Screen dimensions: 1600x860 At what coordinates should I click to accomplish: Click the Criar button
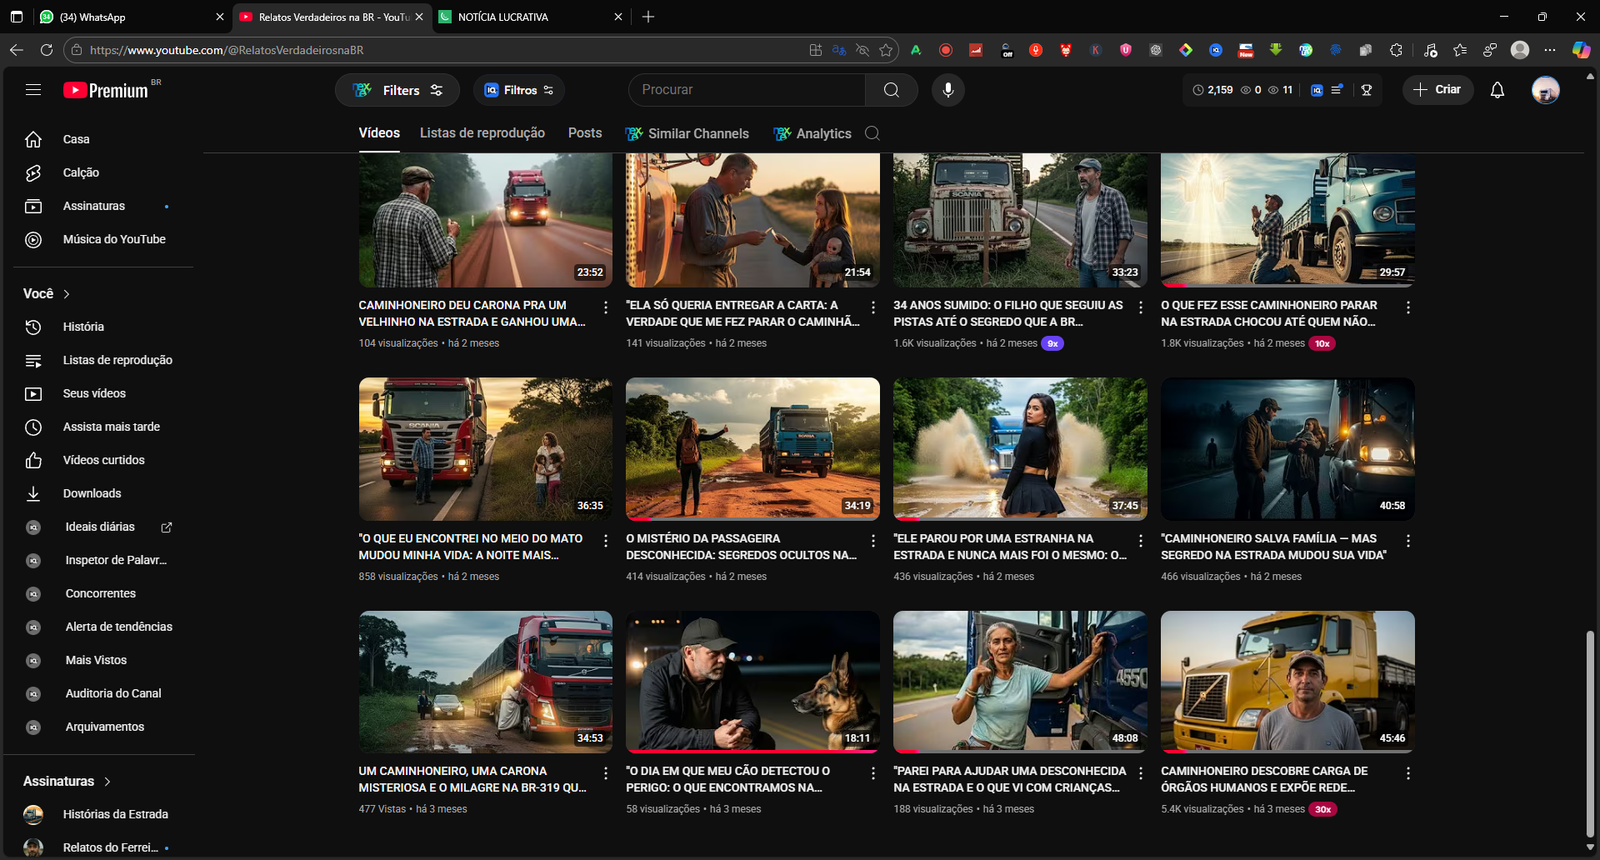click(1437, 90)
